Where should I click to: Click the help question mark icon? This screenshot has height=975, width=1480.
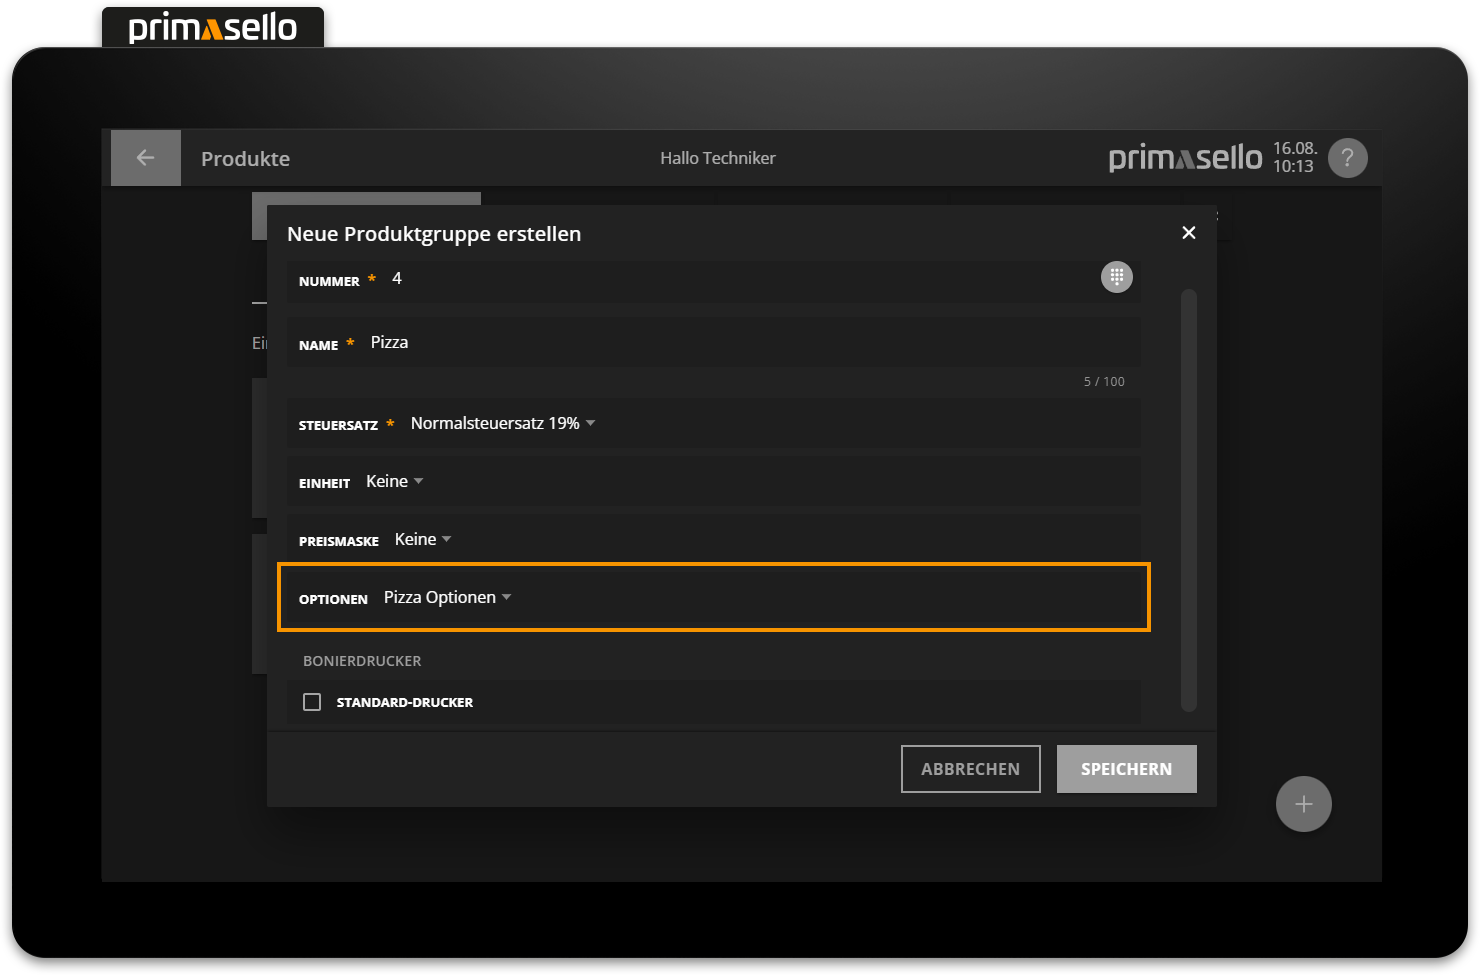[x=1347, y=157]
